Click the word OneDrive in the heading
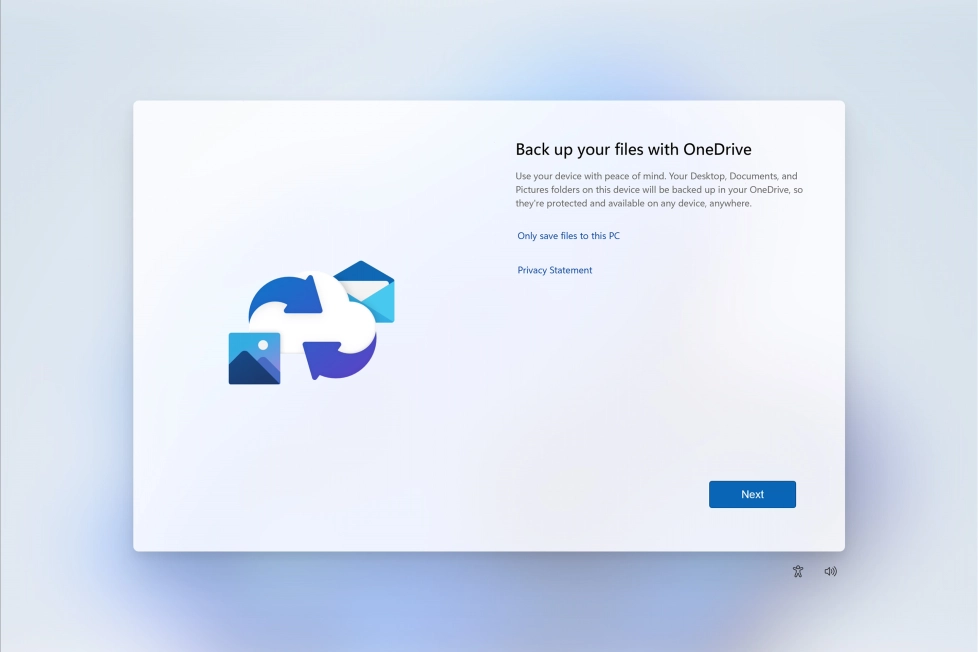Screen dimensions: 978x652 (x=715, y=148)
